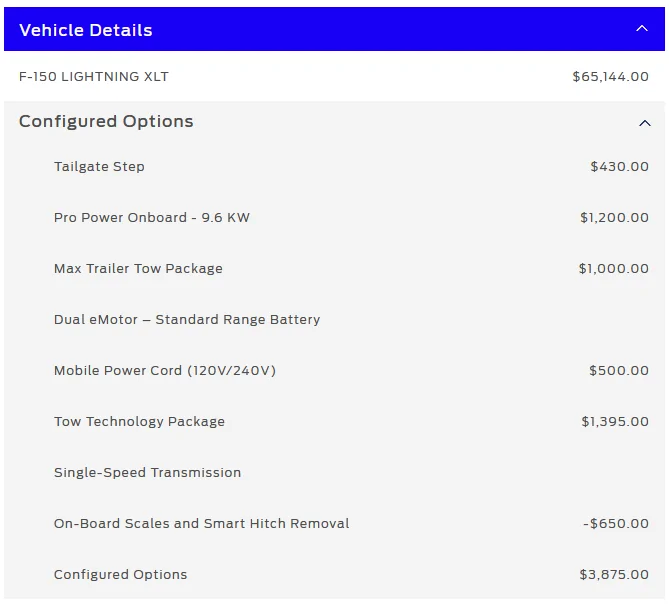Select the Tailgate Step option
The image size is (669, 609).
(x=99, y=167)
